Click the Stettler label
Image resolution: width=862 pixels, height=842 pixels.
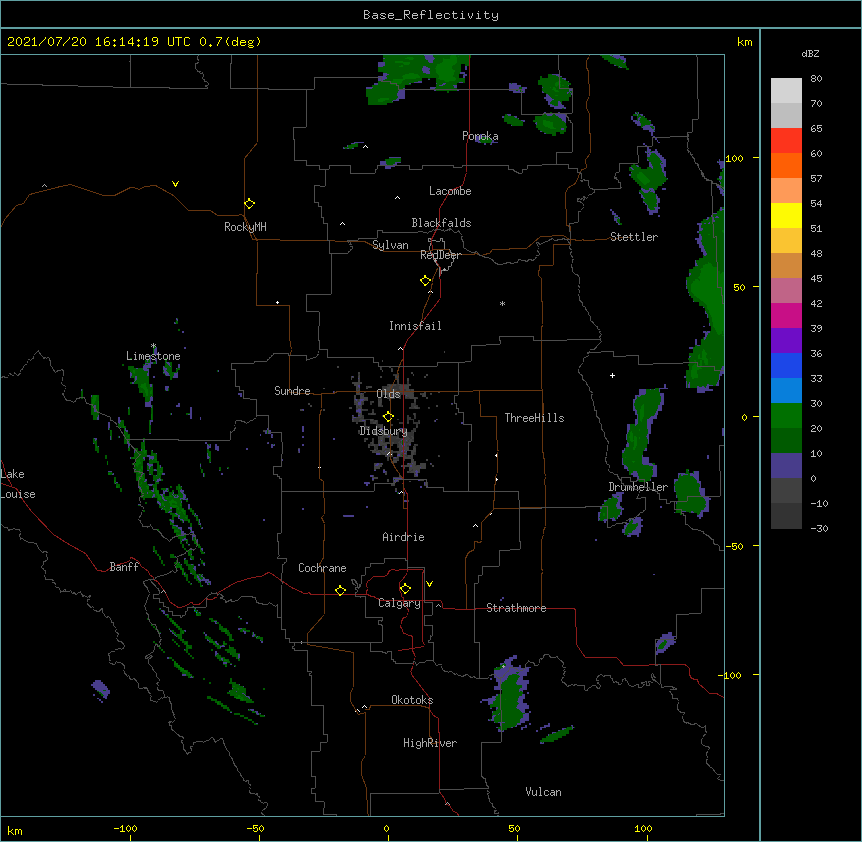(634, 237)
